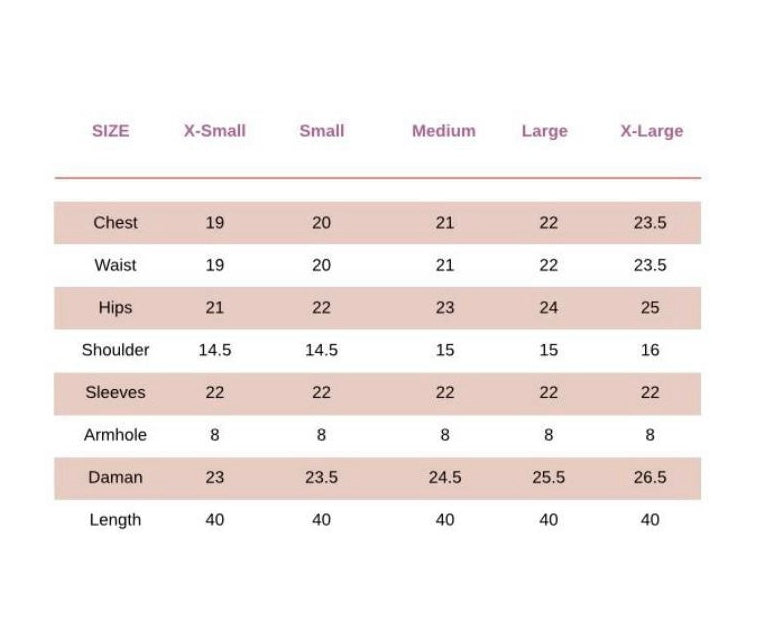Click the X-Large Chest value 23.5
This screenshot has width=760, height=617.
point(649,223)
